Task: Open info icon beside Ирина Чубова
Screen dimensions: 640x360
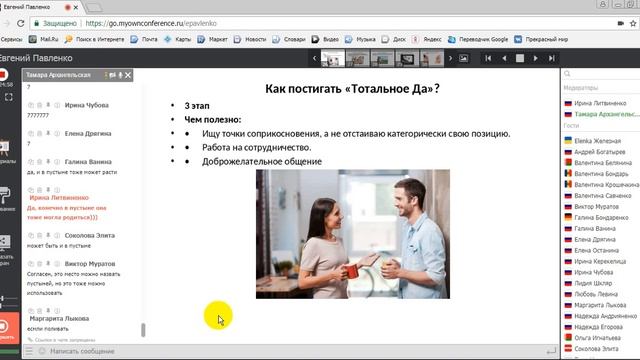Action: pyautogui.click(x=57, y=105)
